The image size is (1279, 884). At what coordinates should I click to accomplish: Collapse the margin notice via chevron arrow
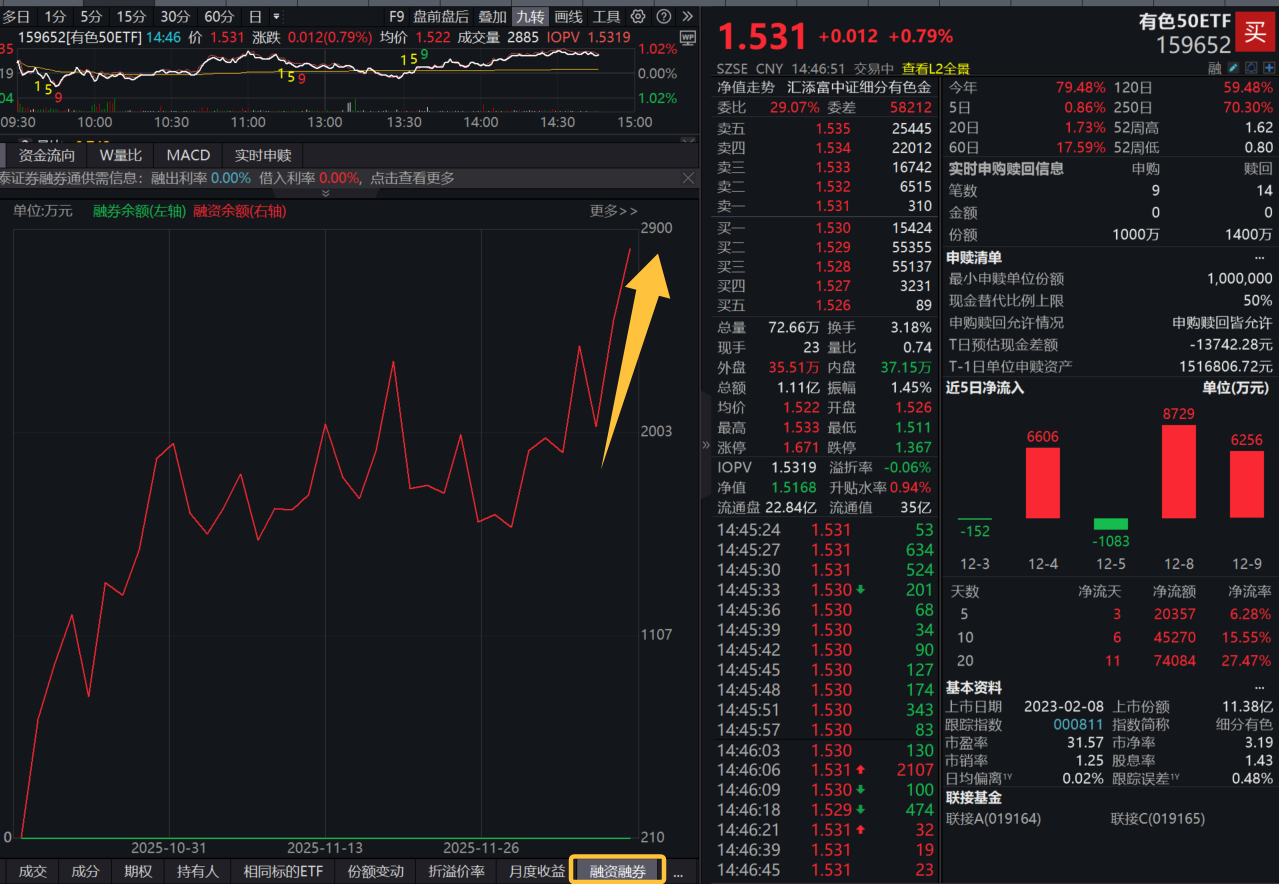(x=325, y=193)
